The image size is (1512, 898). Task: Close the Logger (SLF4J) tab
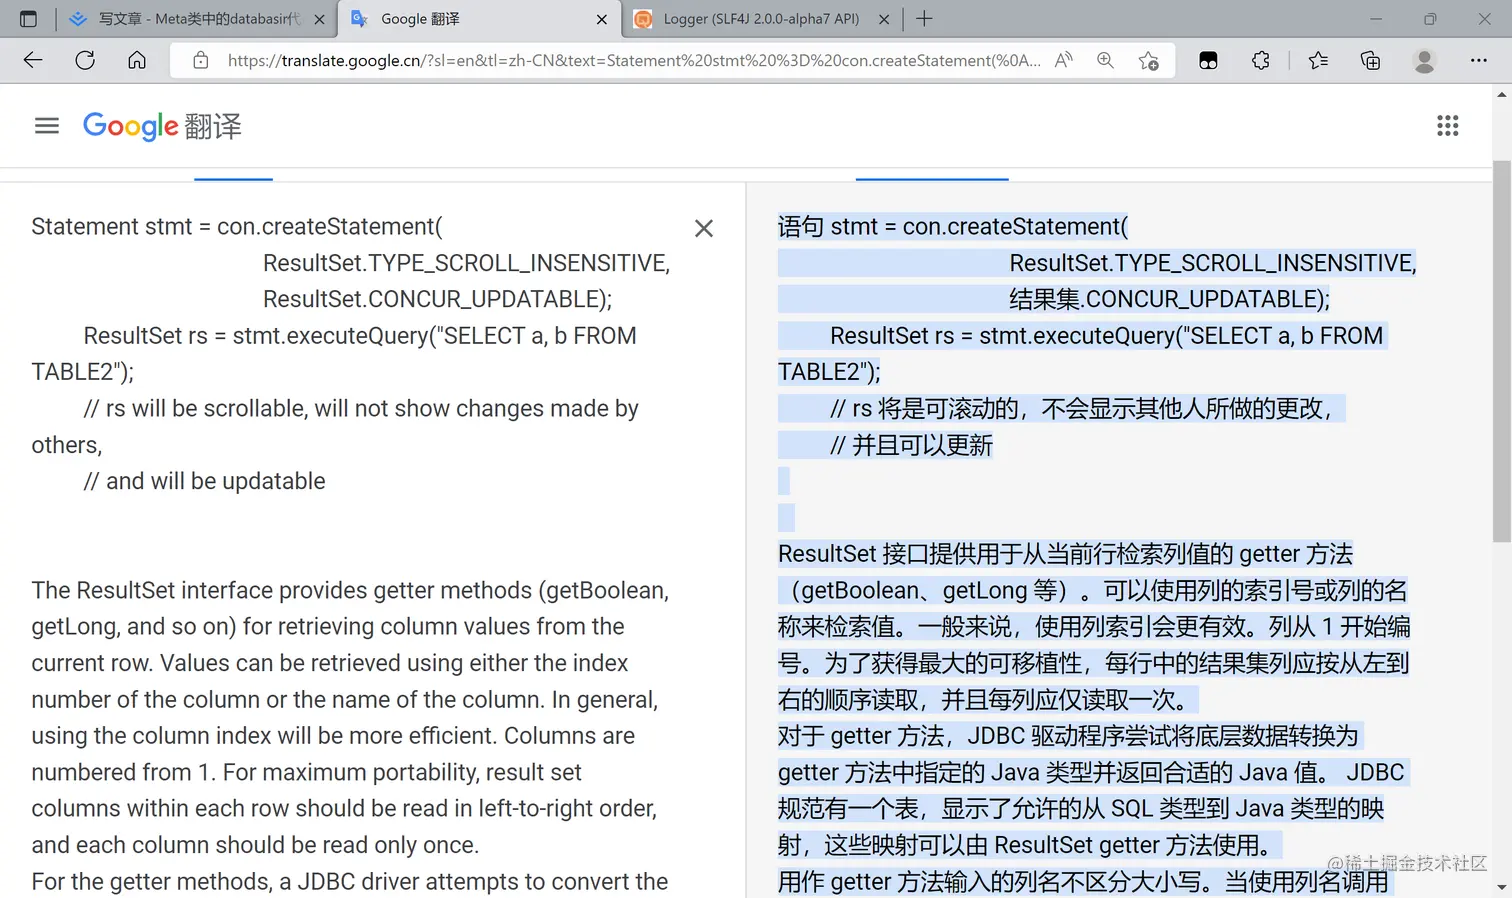pyautogui.click(x=884, y=19)
